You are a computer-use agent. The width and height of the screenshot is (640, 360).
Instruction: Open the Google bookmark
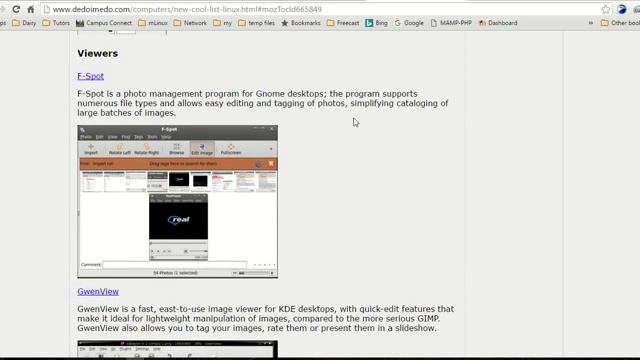click(x=409, y=23)
